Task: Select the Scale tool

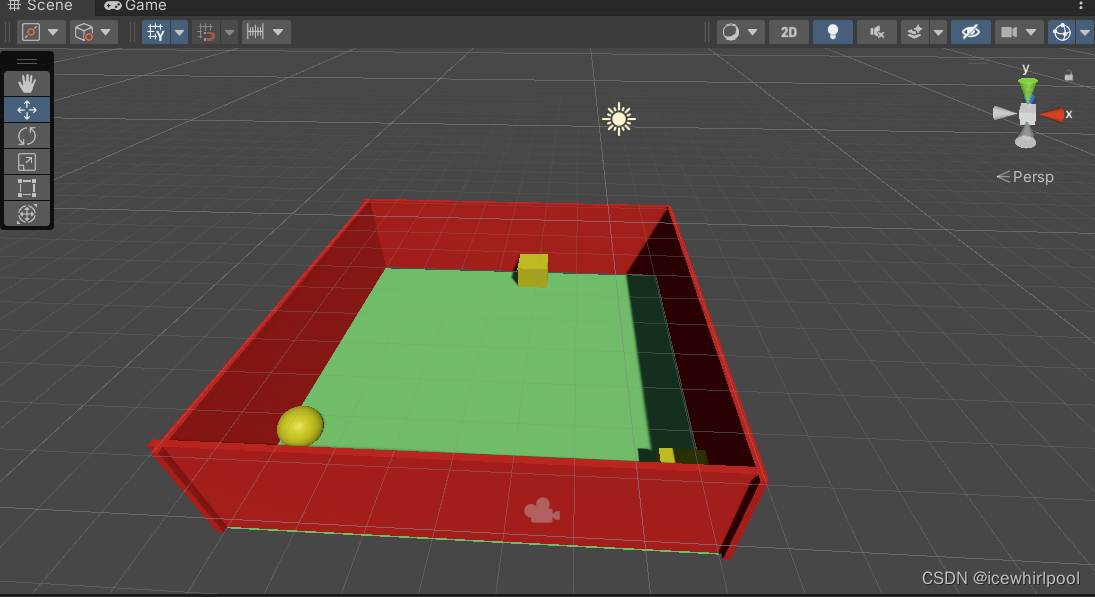Action: 27,162
